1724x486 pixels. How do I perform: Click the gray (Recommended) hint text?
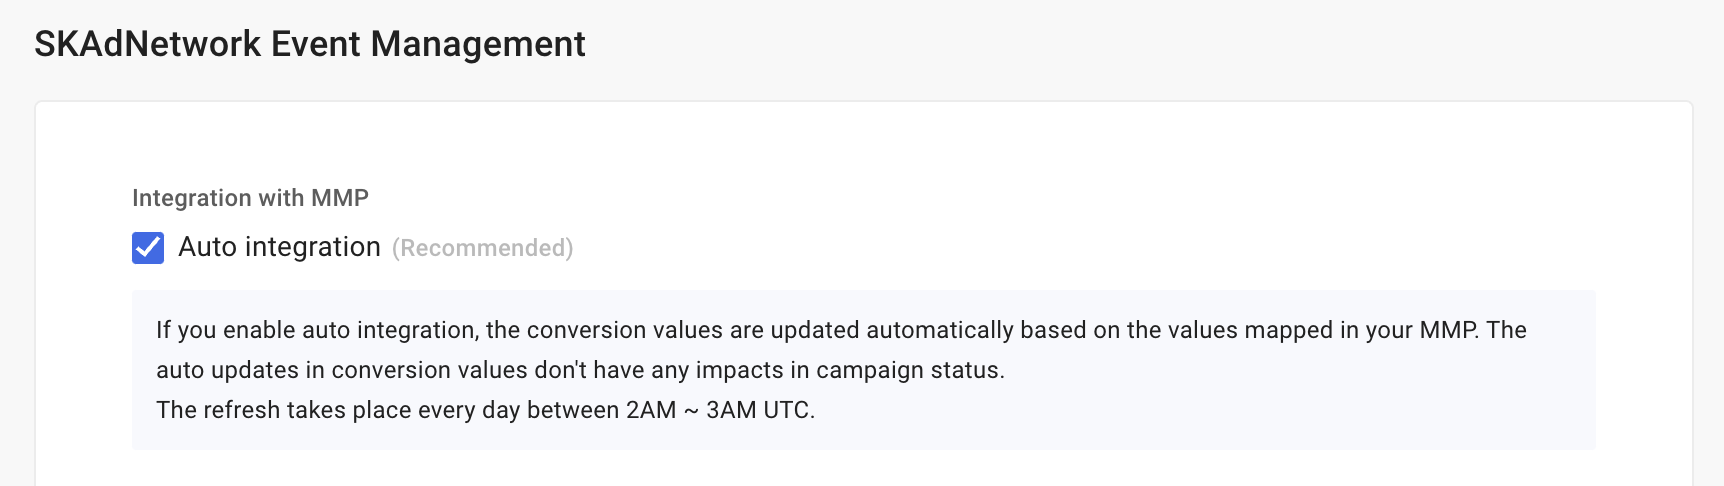point(482,248)
